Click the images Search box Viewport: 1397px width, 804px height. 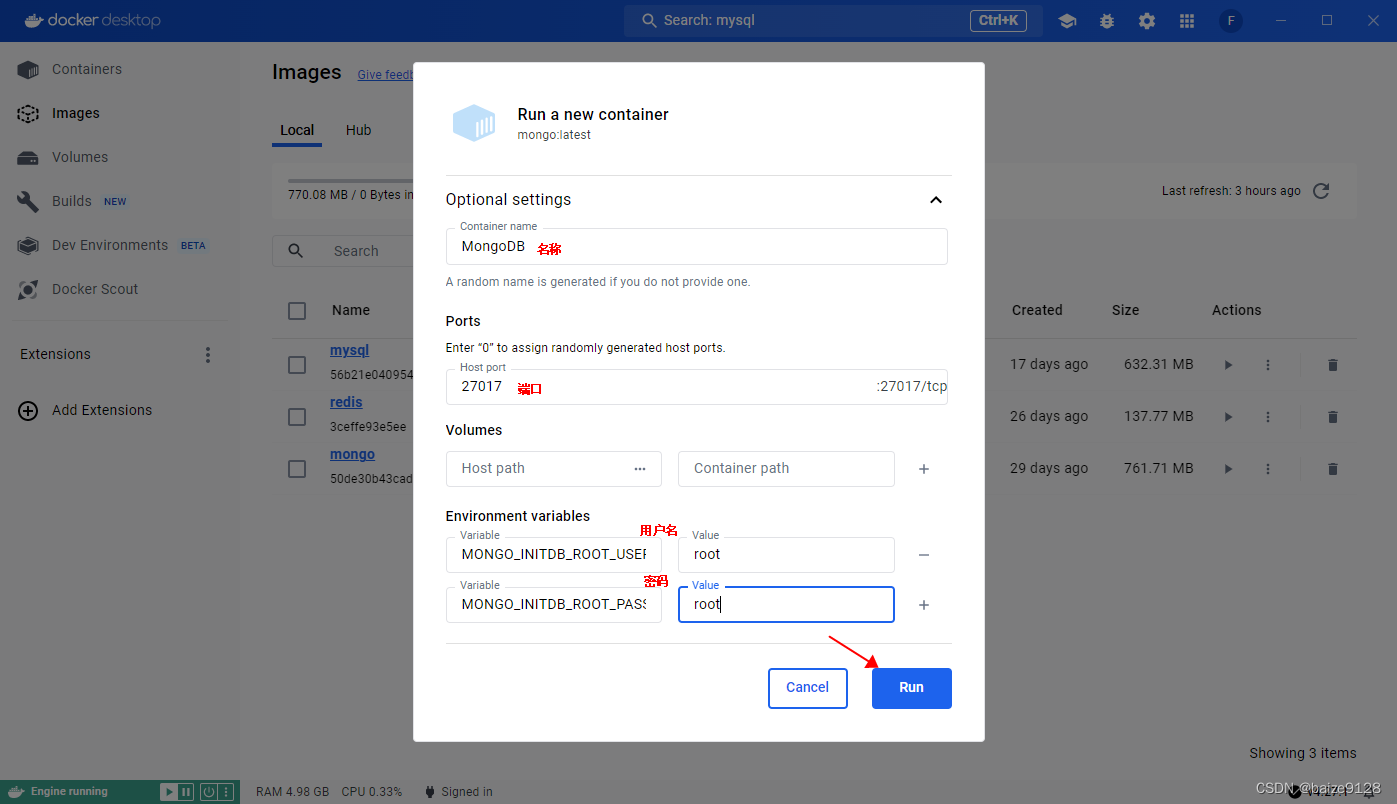point(343,251)
